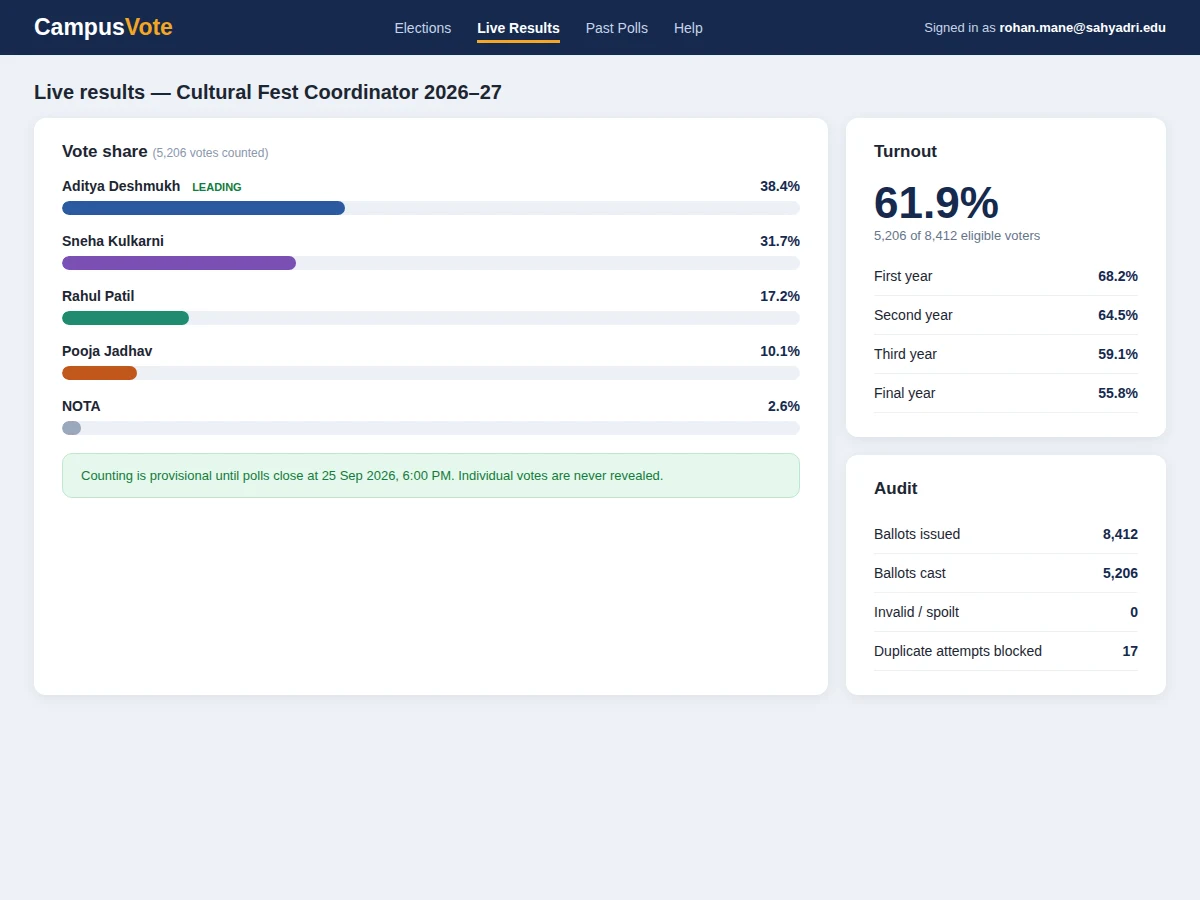Select the Final year turnout row
The height and width of the screenshot is (900, 1200).
[1006, 393]
